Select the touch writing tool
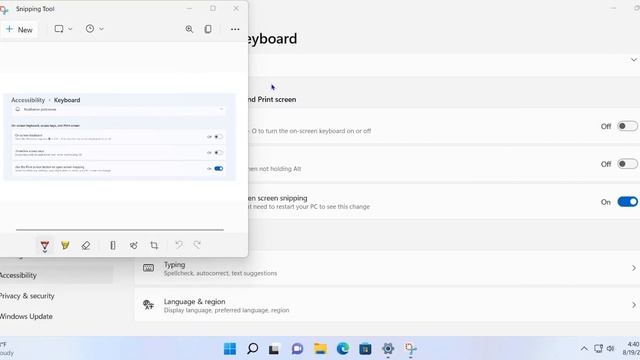This screenshot has height=360, width=640. tap(133, 245)
